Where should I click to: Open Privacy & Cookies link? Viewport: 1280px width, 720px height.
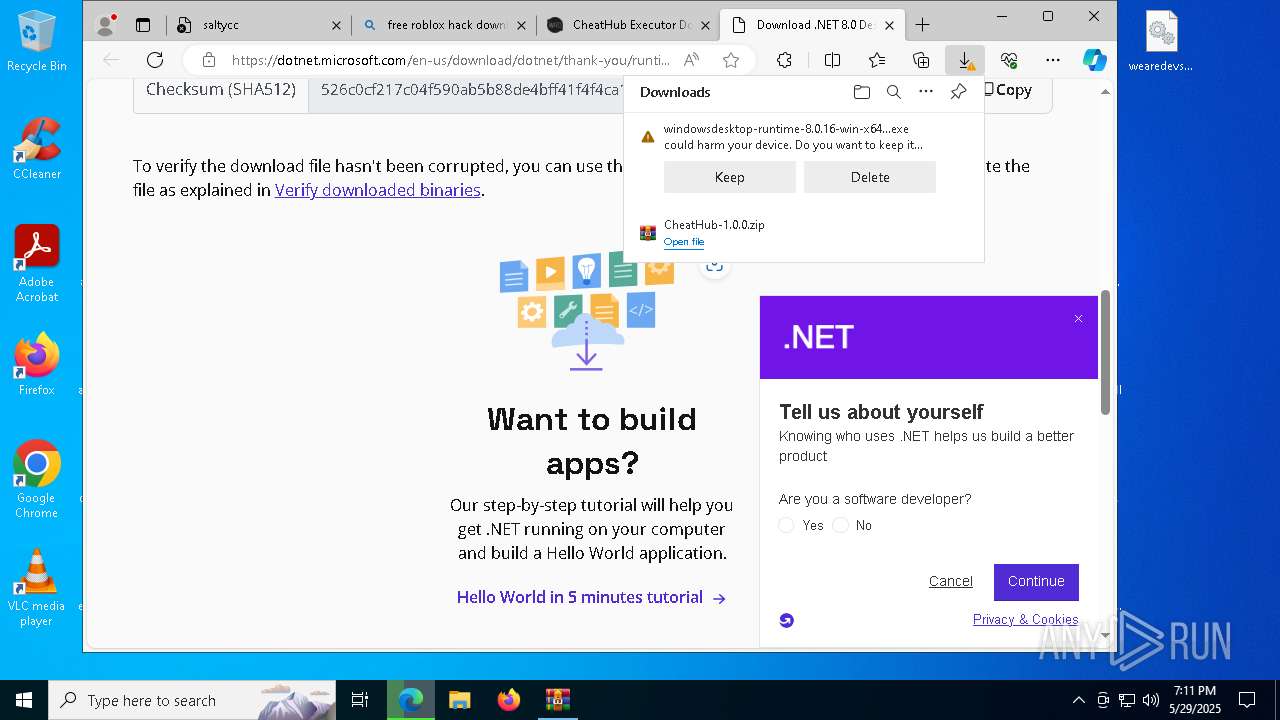click(1025, 619)
